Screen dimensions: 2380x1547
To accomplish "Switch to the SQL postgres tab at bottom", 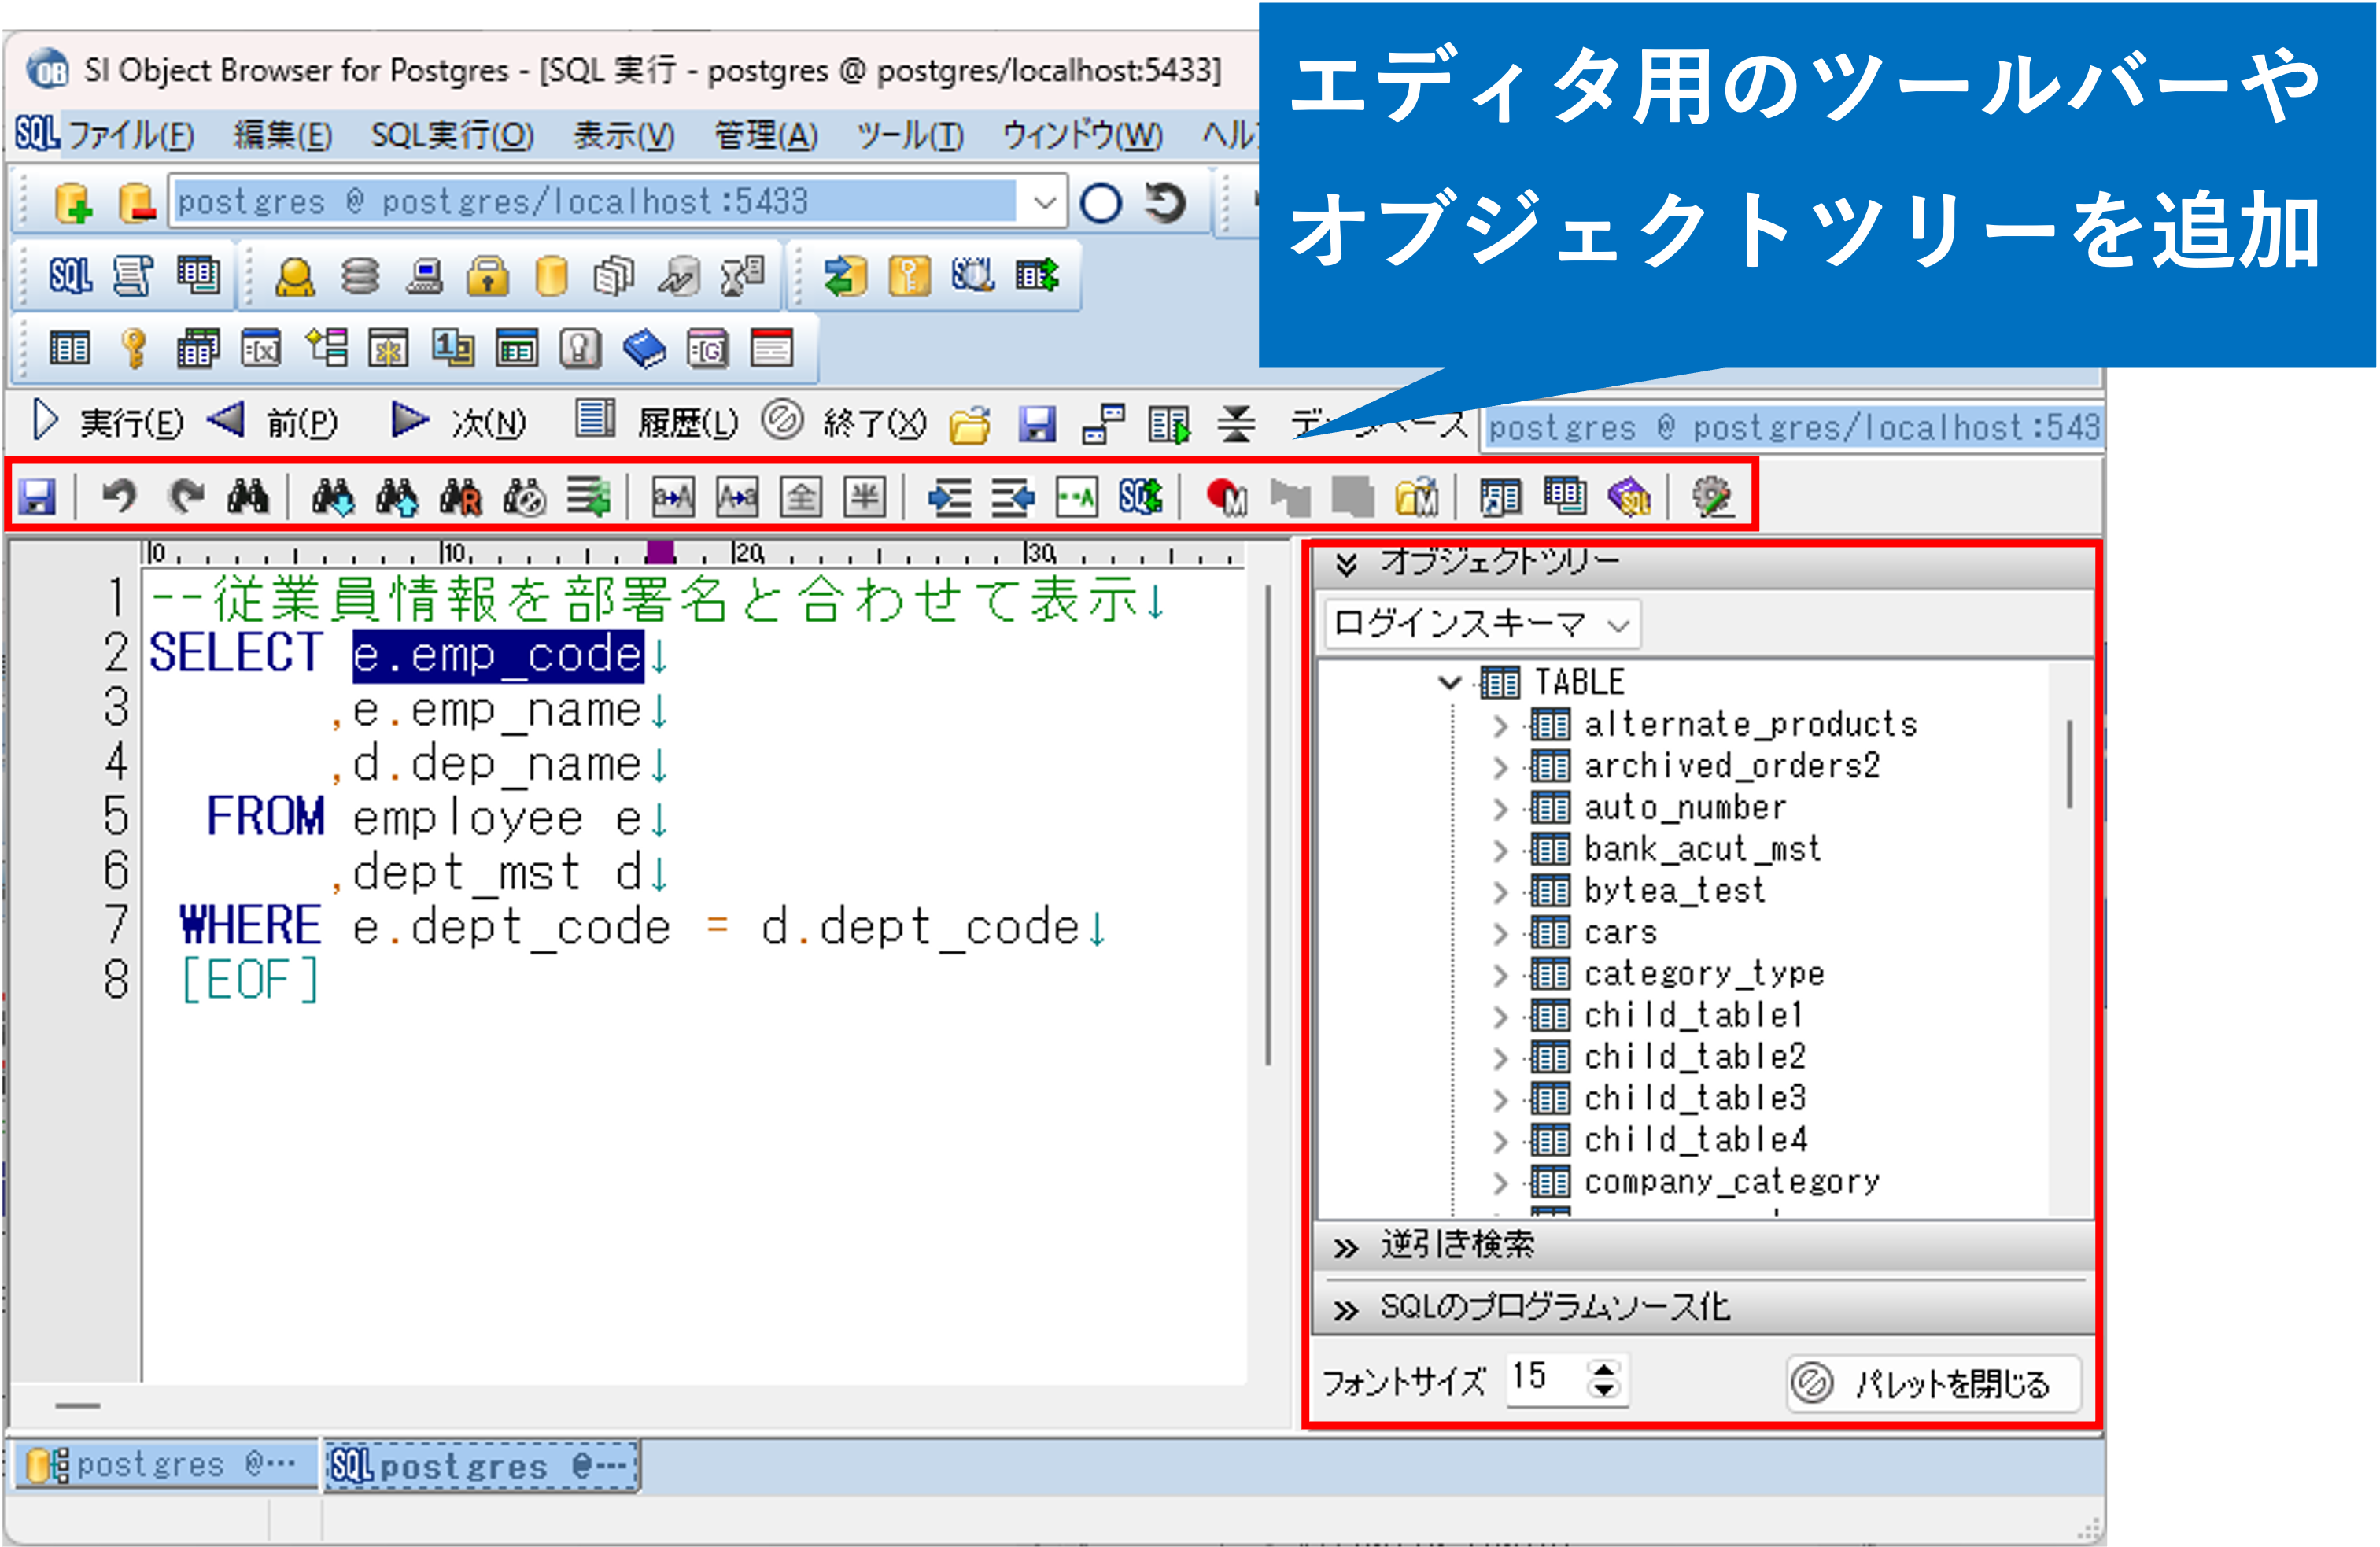I will [x=480, y=1465].
